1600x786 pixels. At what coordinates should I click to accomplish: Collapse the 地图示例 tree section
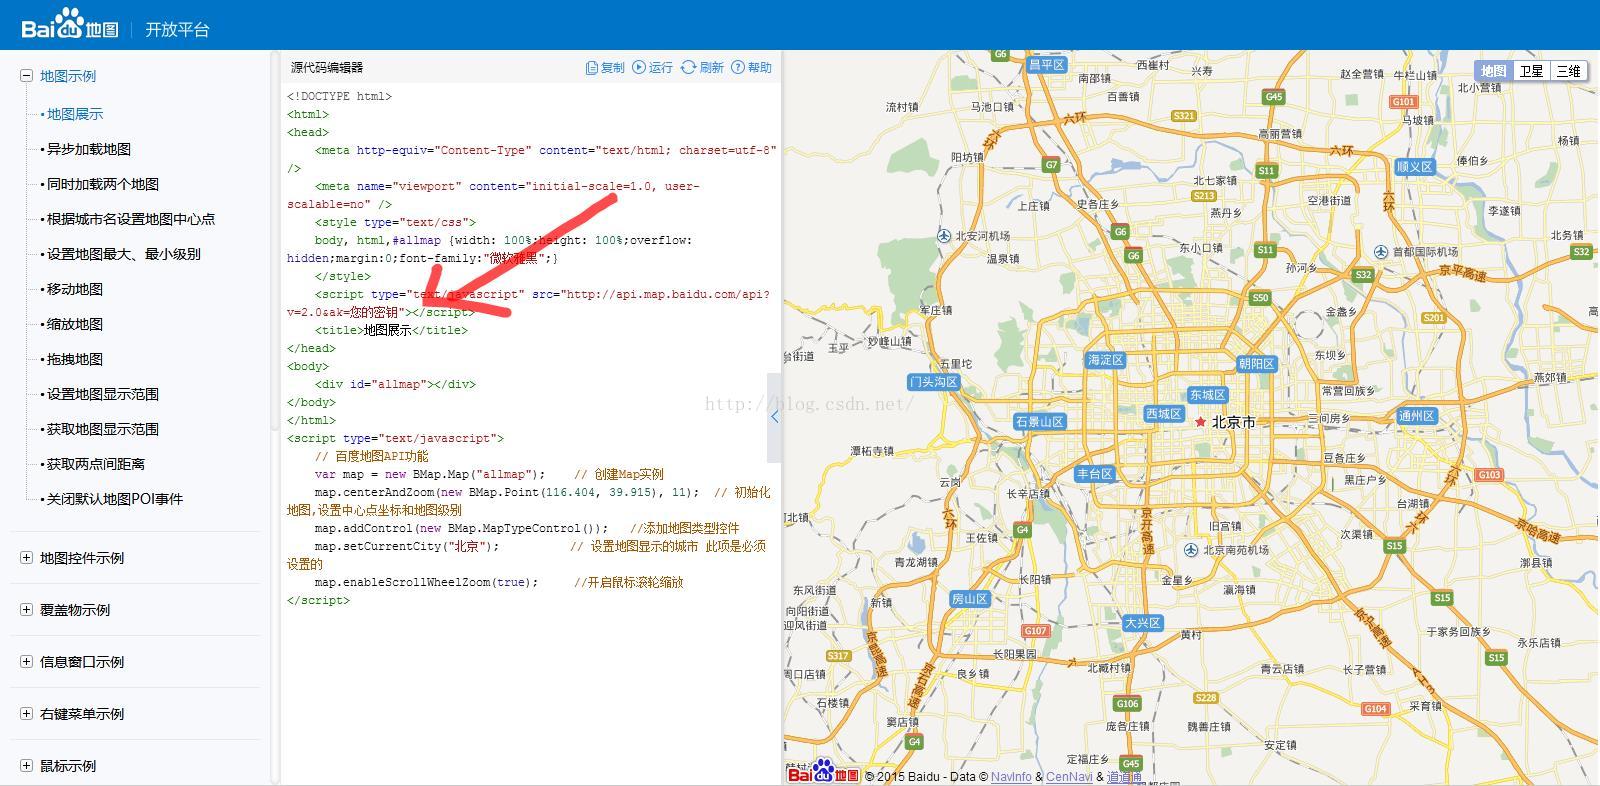coord(26,76)
